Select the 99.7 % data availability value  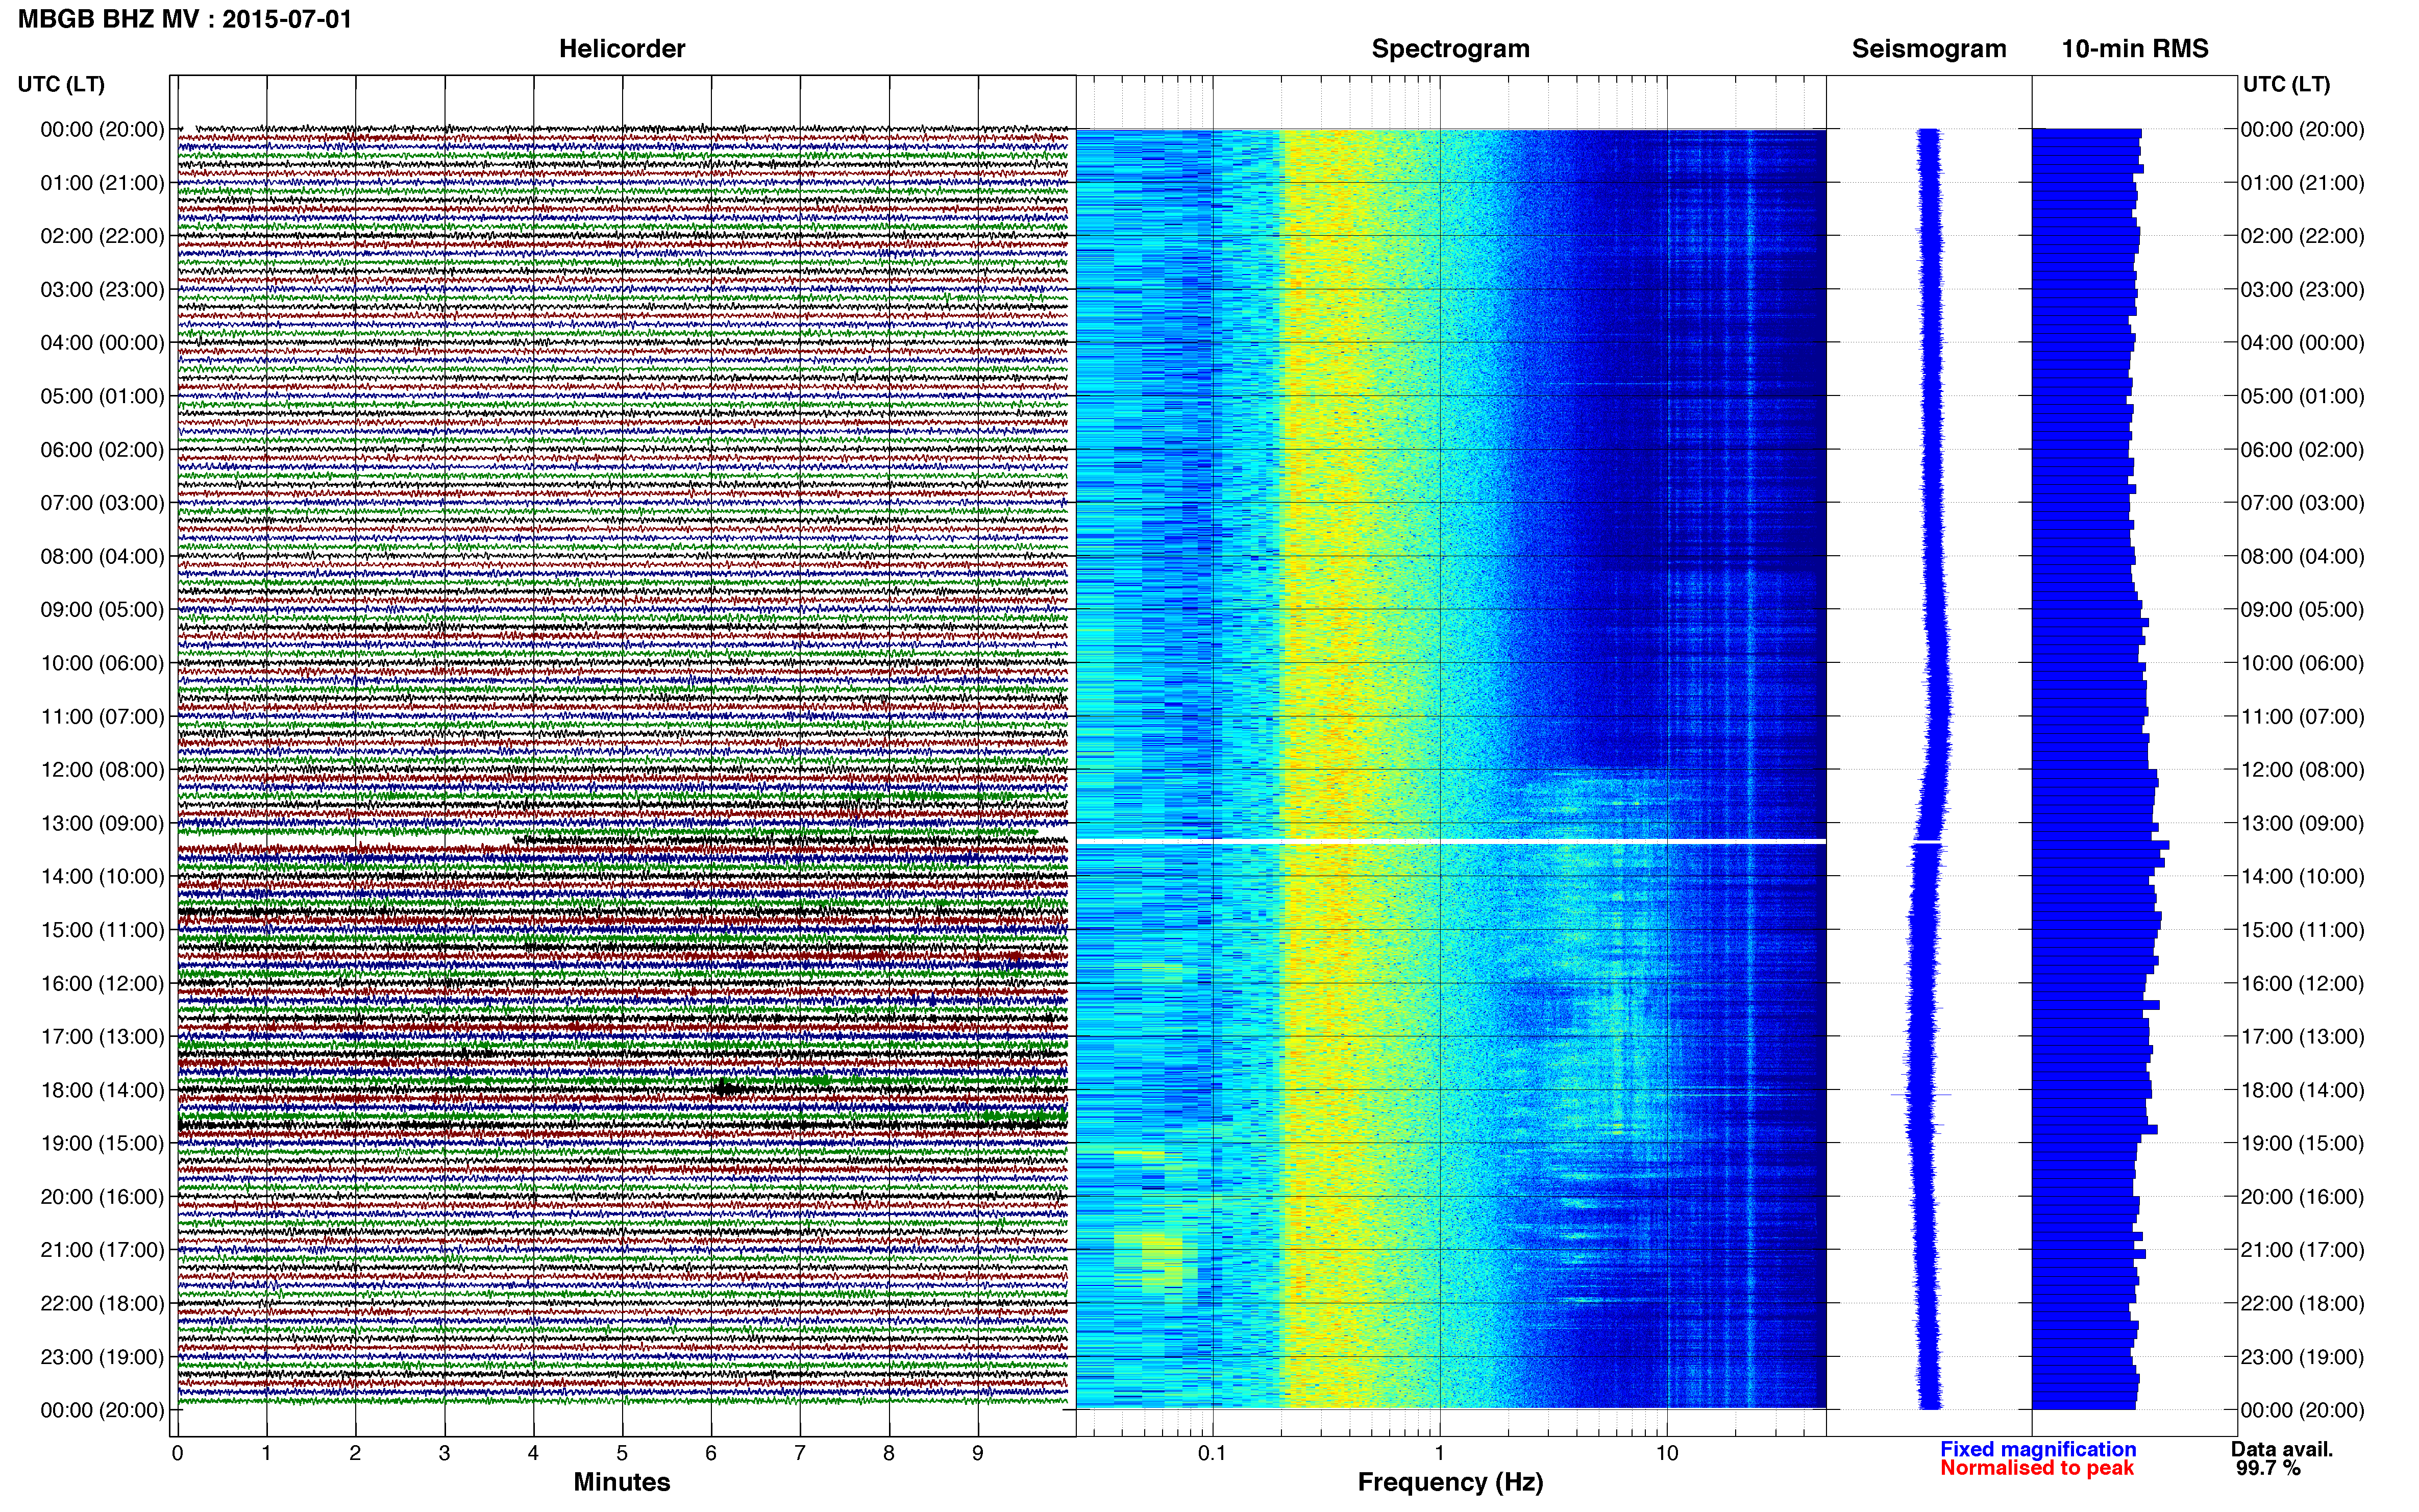click(x=2269, y=1468)
